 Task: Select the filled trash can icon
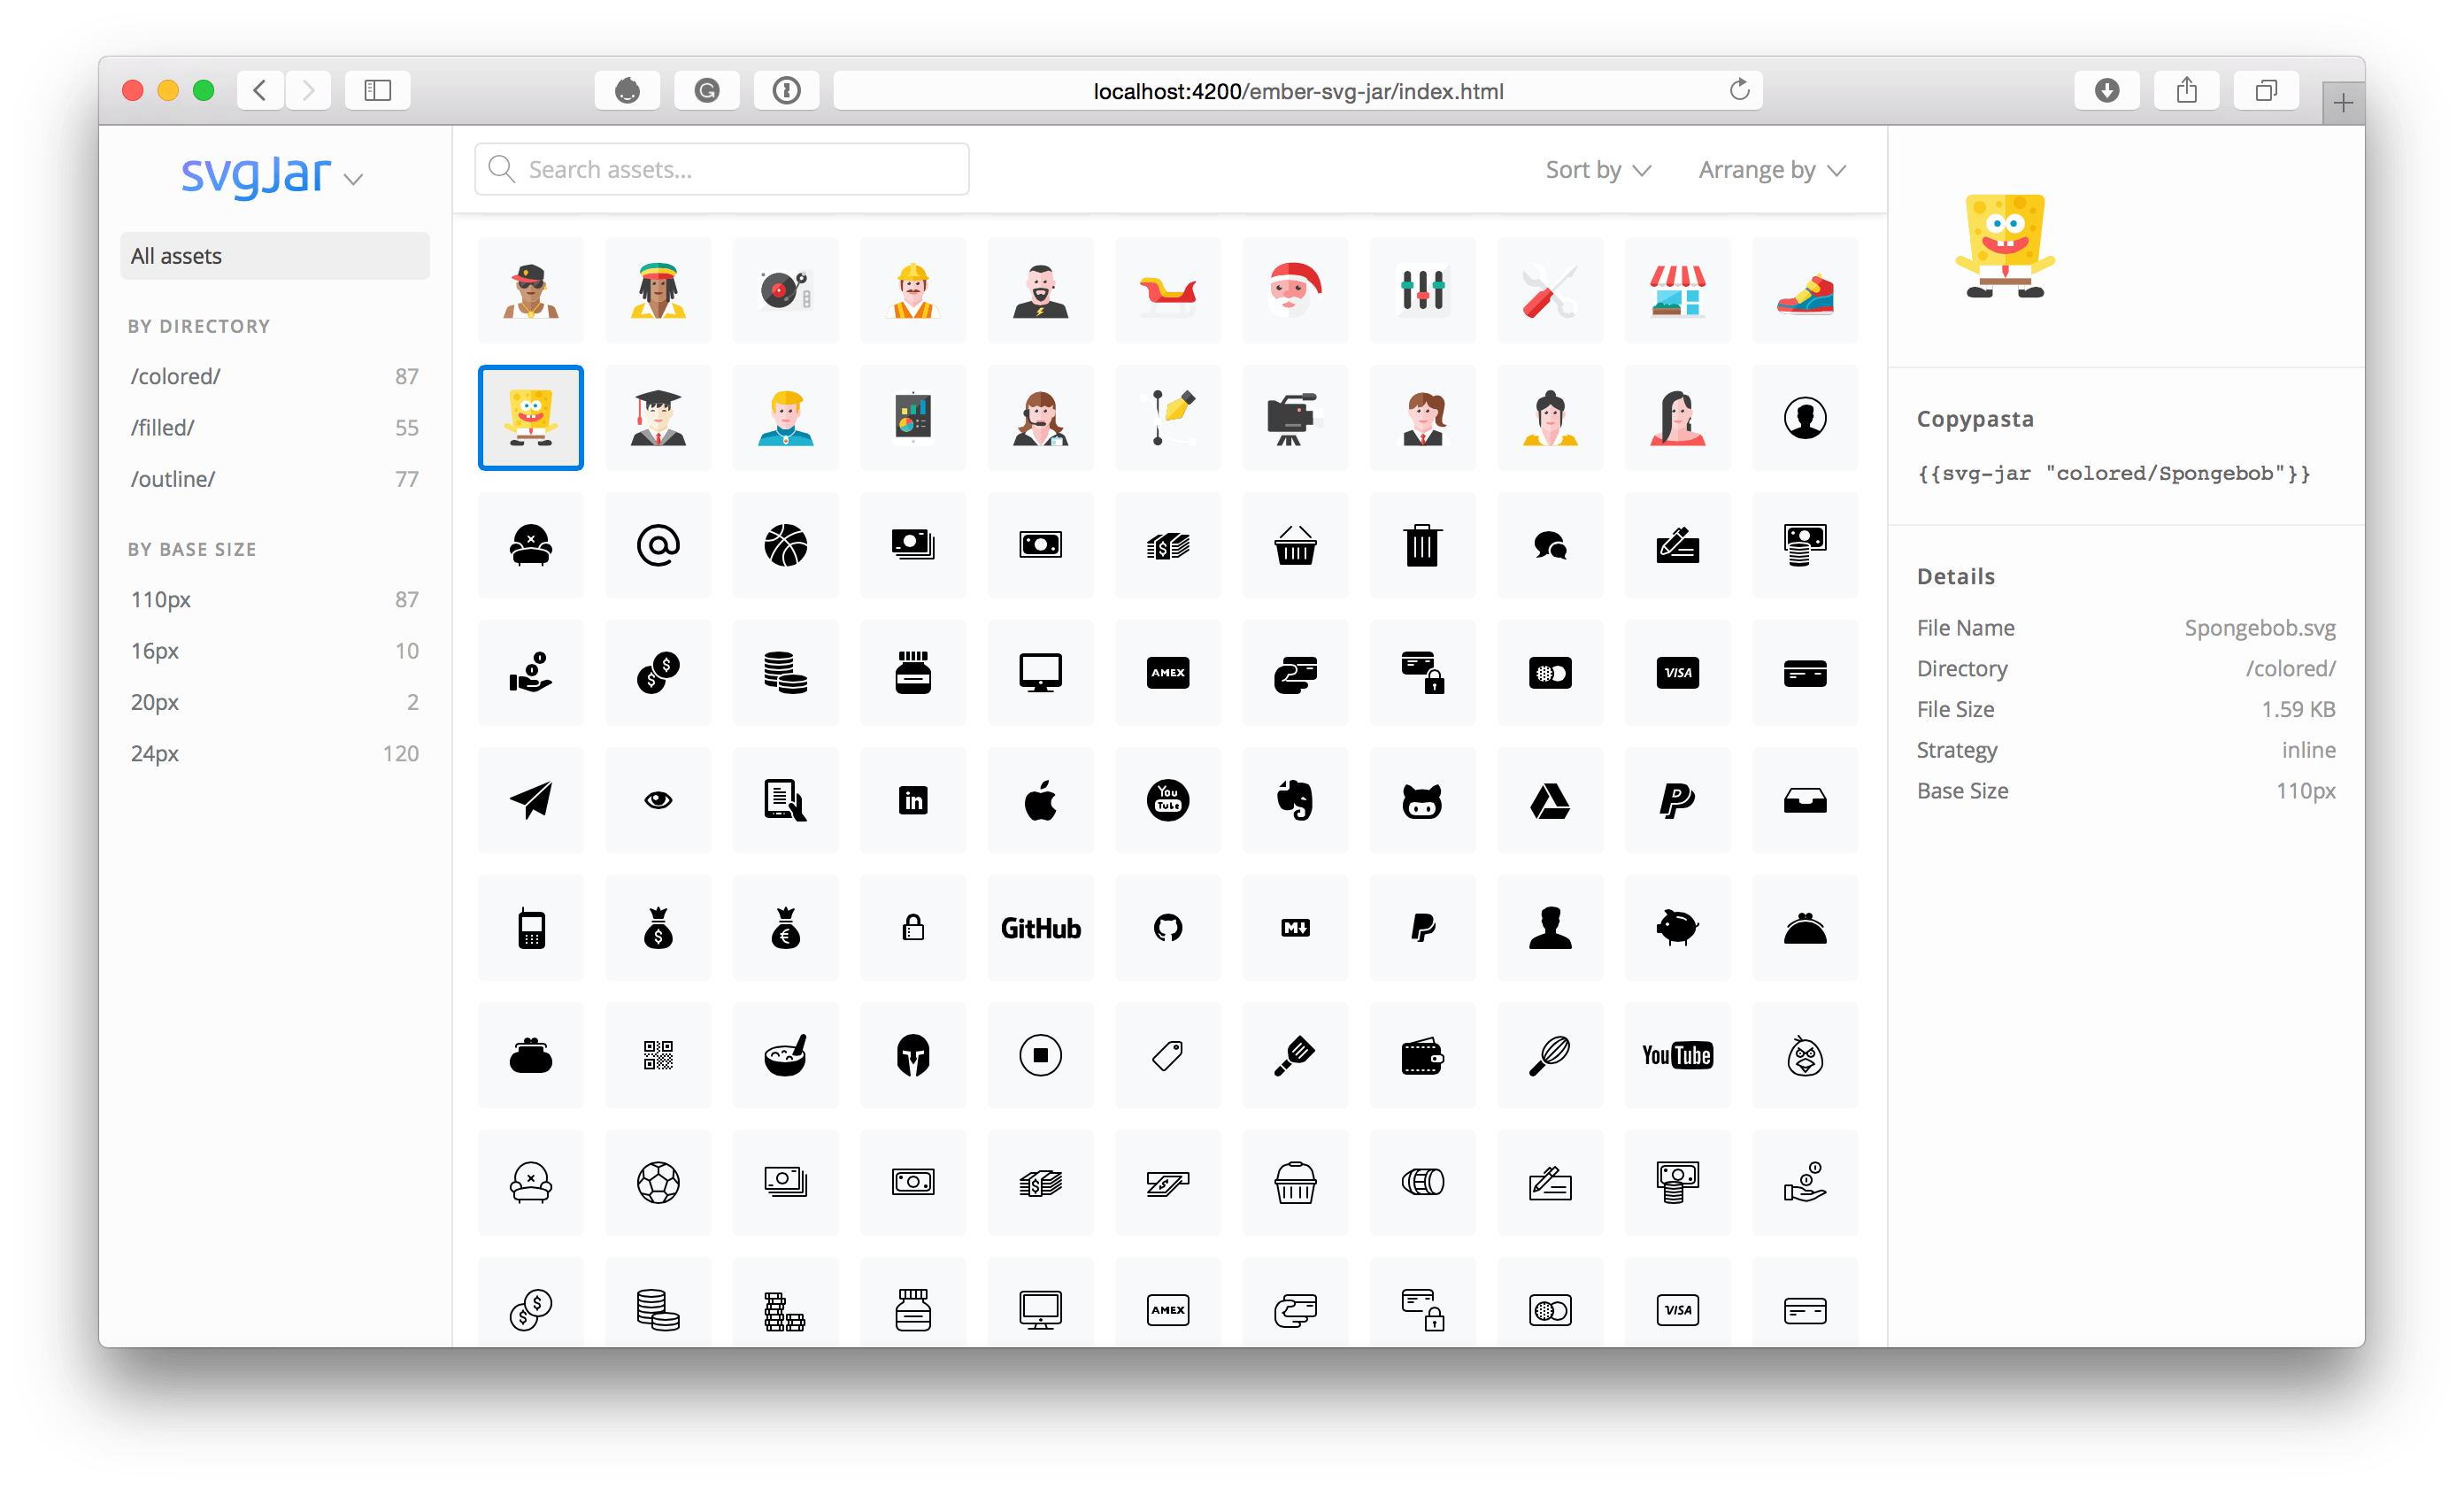(x=1422, y=545)
